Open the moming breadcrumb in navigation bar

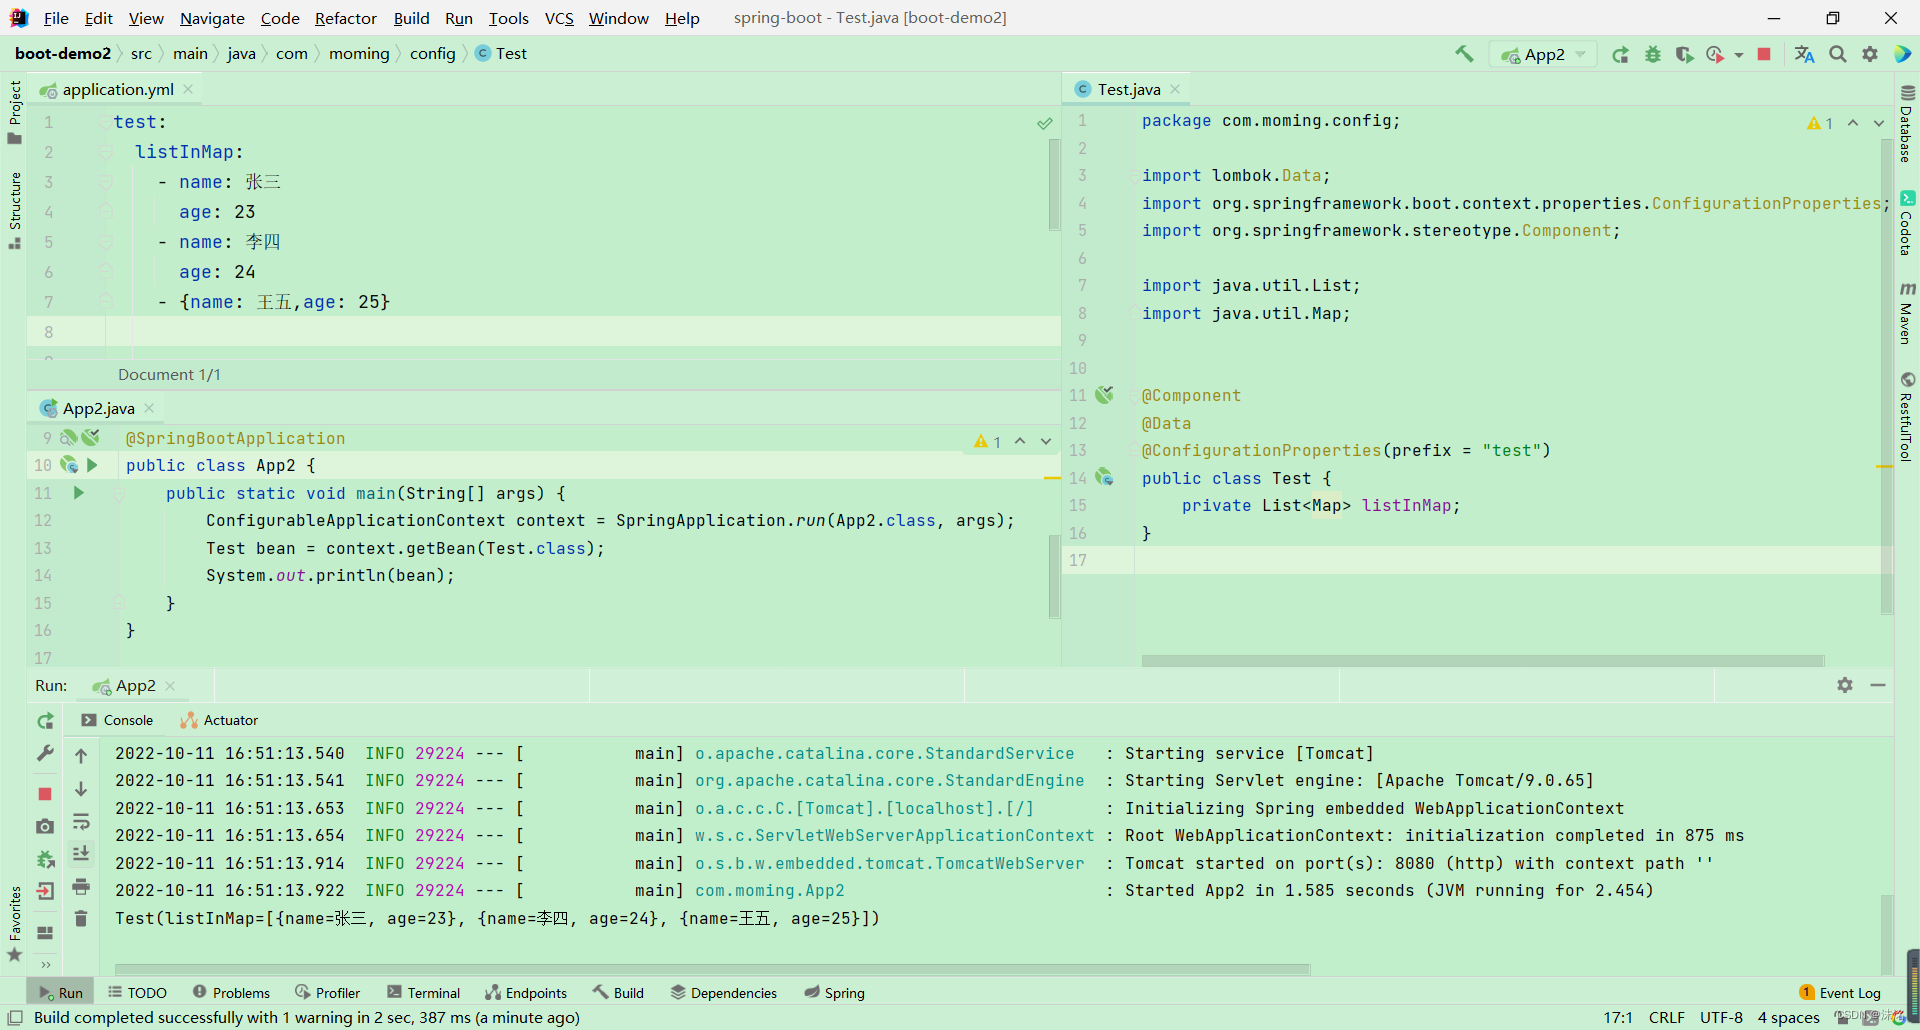click(359, 53)
